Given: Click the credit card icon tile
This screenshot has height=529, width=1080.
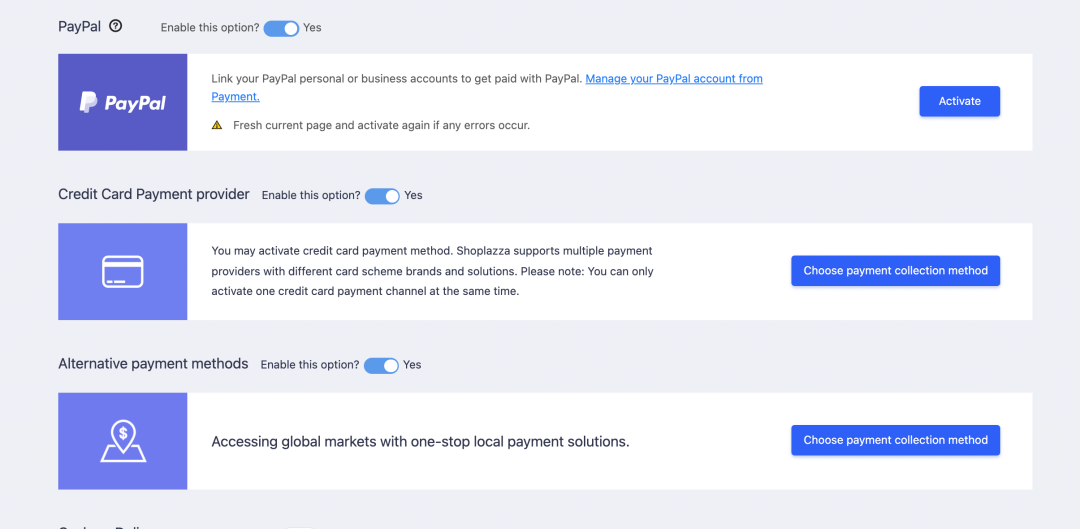Looking at the screenshot, I should (x=123, y=271).
